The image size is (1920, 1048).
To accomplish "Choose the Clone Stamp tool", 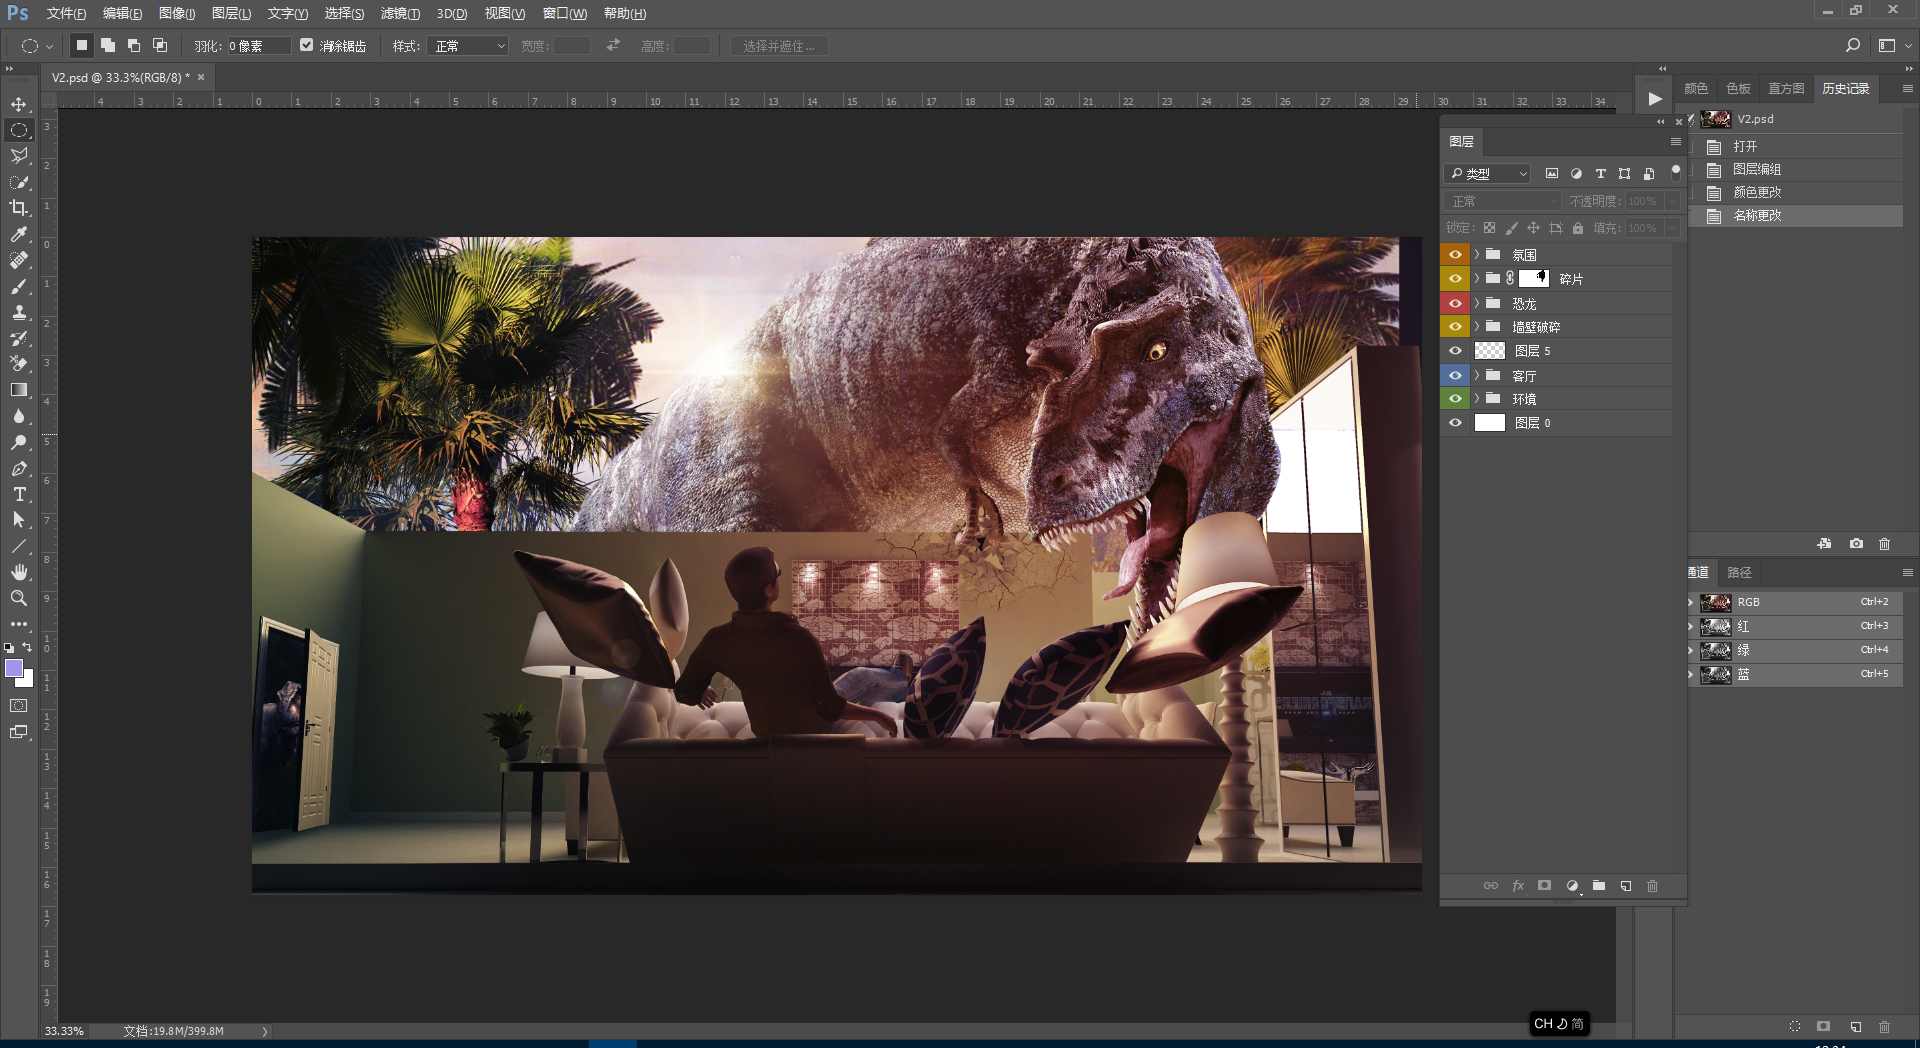I will [x=19, y=312].
